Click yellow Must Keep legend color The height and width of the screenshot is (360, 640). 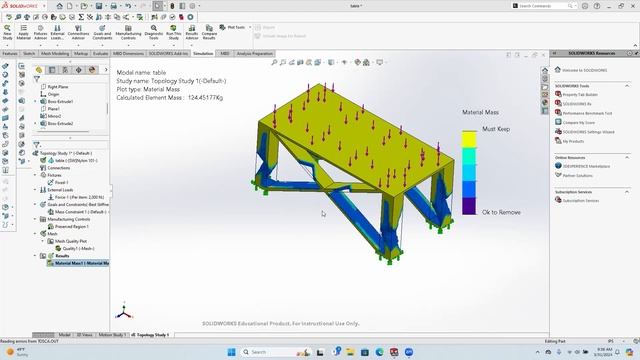[469, 139]
